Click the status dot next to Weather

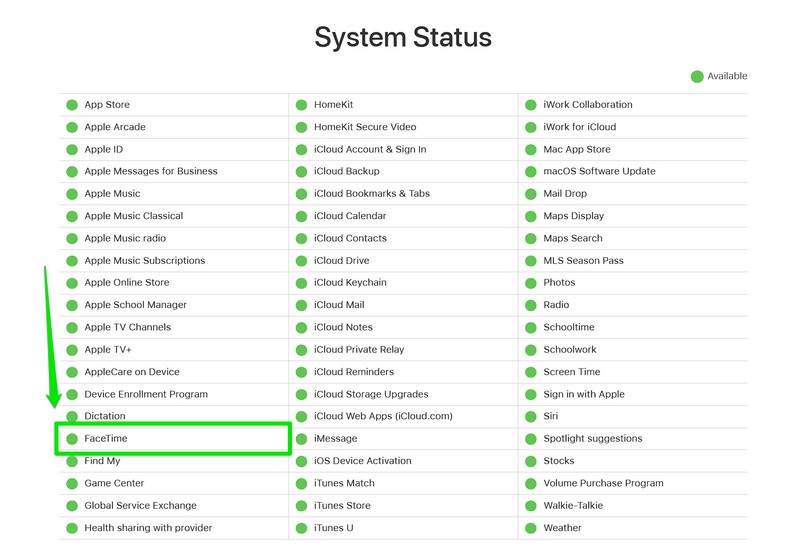pos(531,528)
